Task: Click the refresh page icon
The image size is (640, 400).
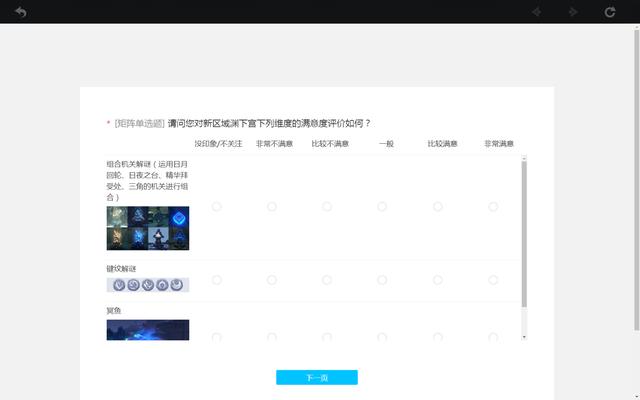Action: 610,12
